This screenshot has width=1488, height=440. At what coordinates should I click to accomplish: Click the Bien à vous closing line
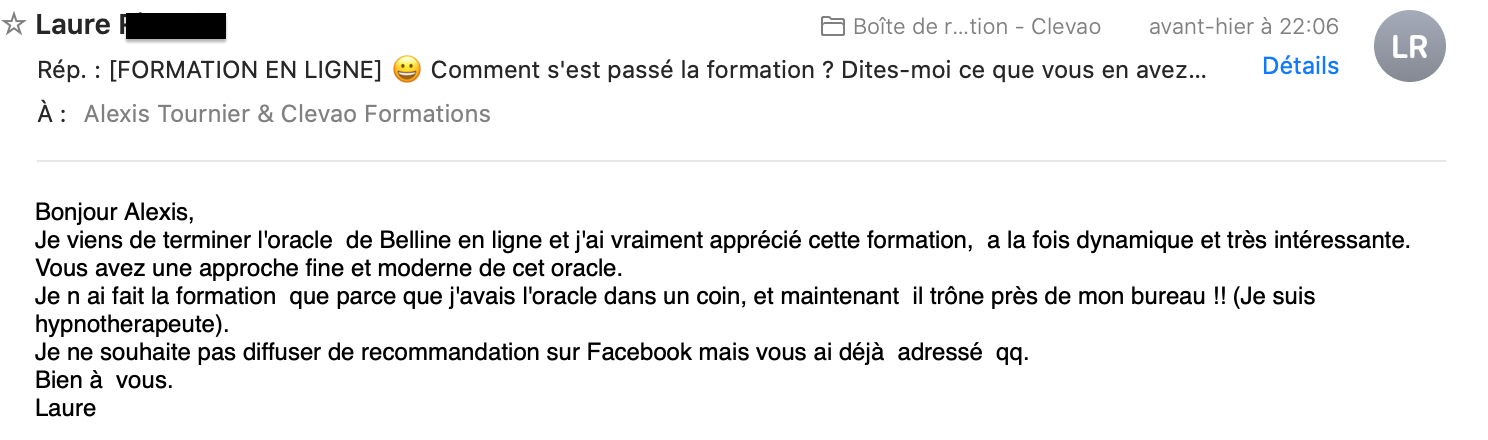pos(103,381)
